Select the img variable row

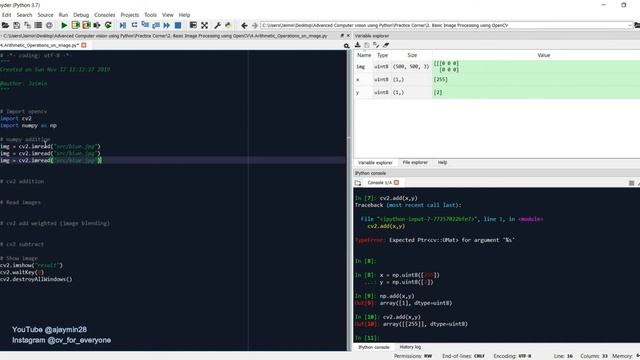tap(497, 67)
